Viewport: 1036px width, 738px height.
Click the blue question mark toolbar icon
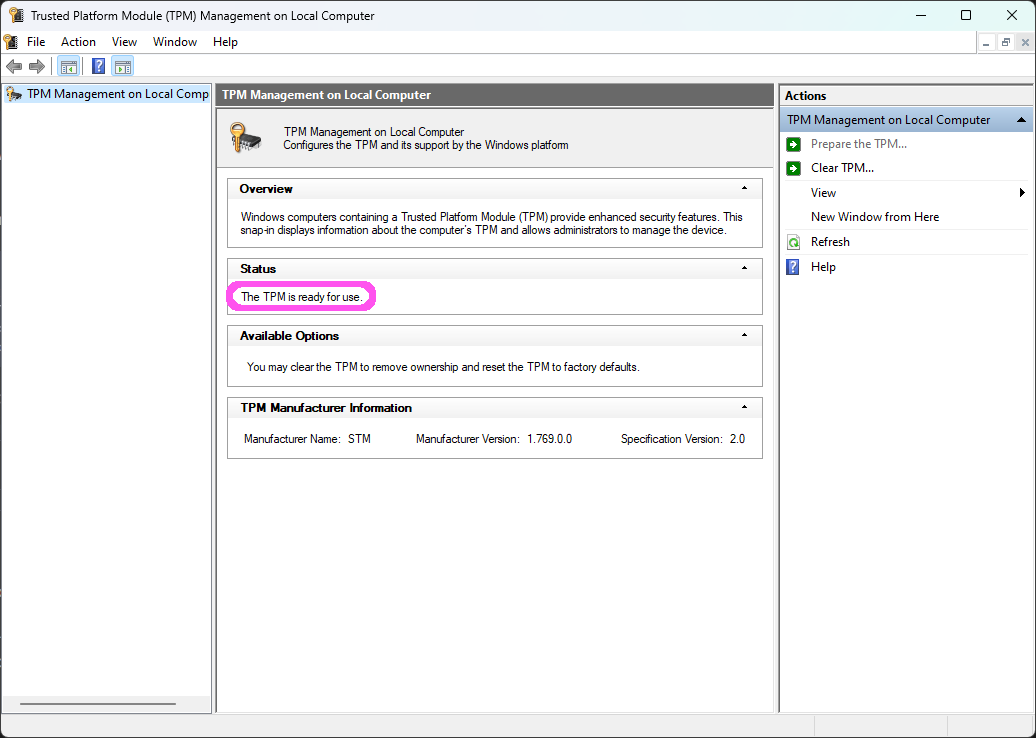pyautogui.click(x=98, y=67)
